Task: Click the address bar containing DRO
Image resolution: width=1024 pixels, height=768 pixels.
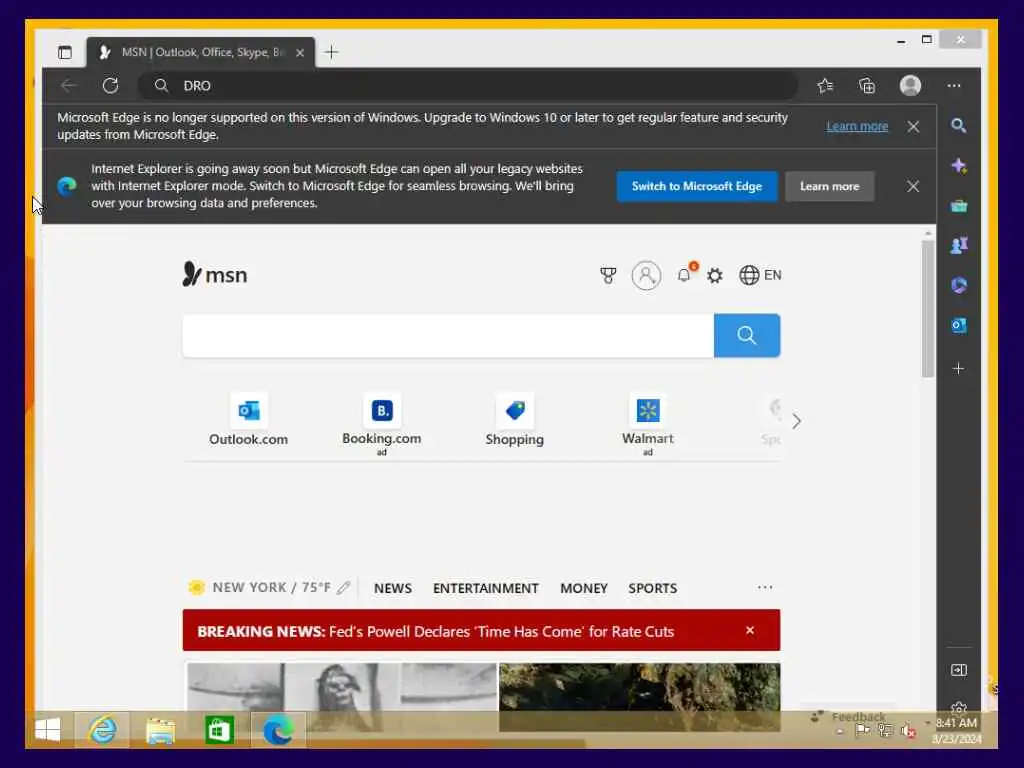Action: 467,86
